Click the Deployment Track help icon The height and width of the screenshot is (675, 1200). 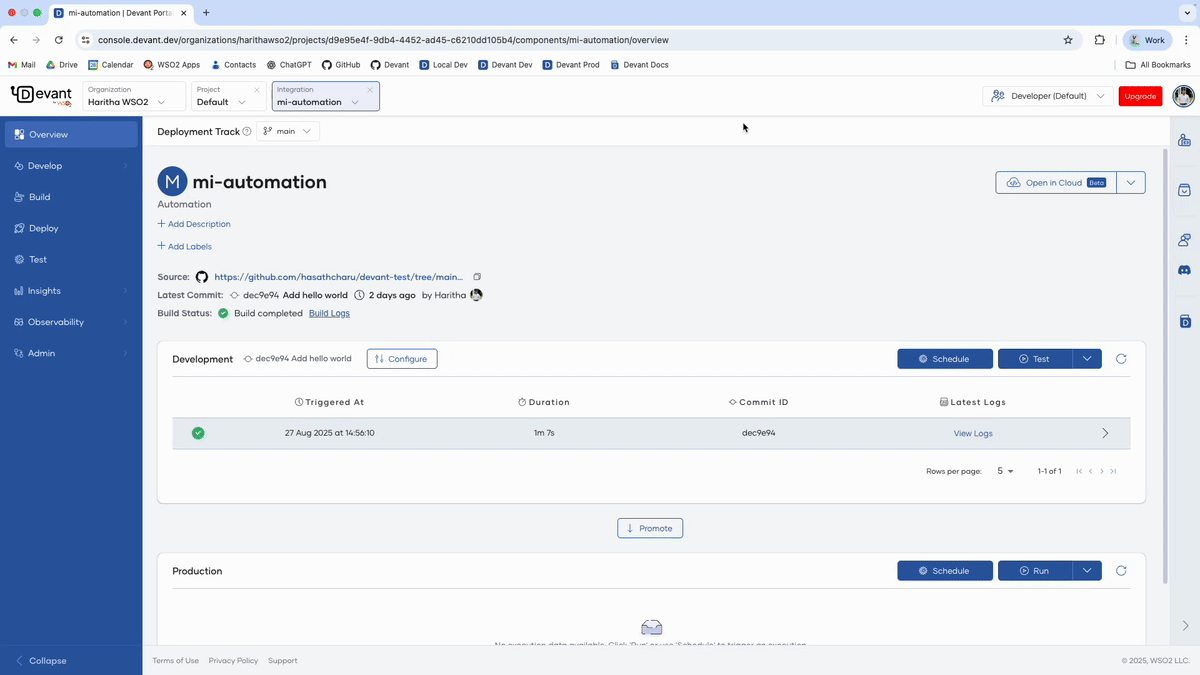(x=247, y=132)
